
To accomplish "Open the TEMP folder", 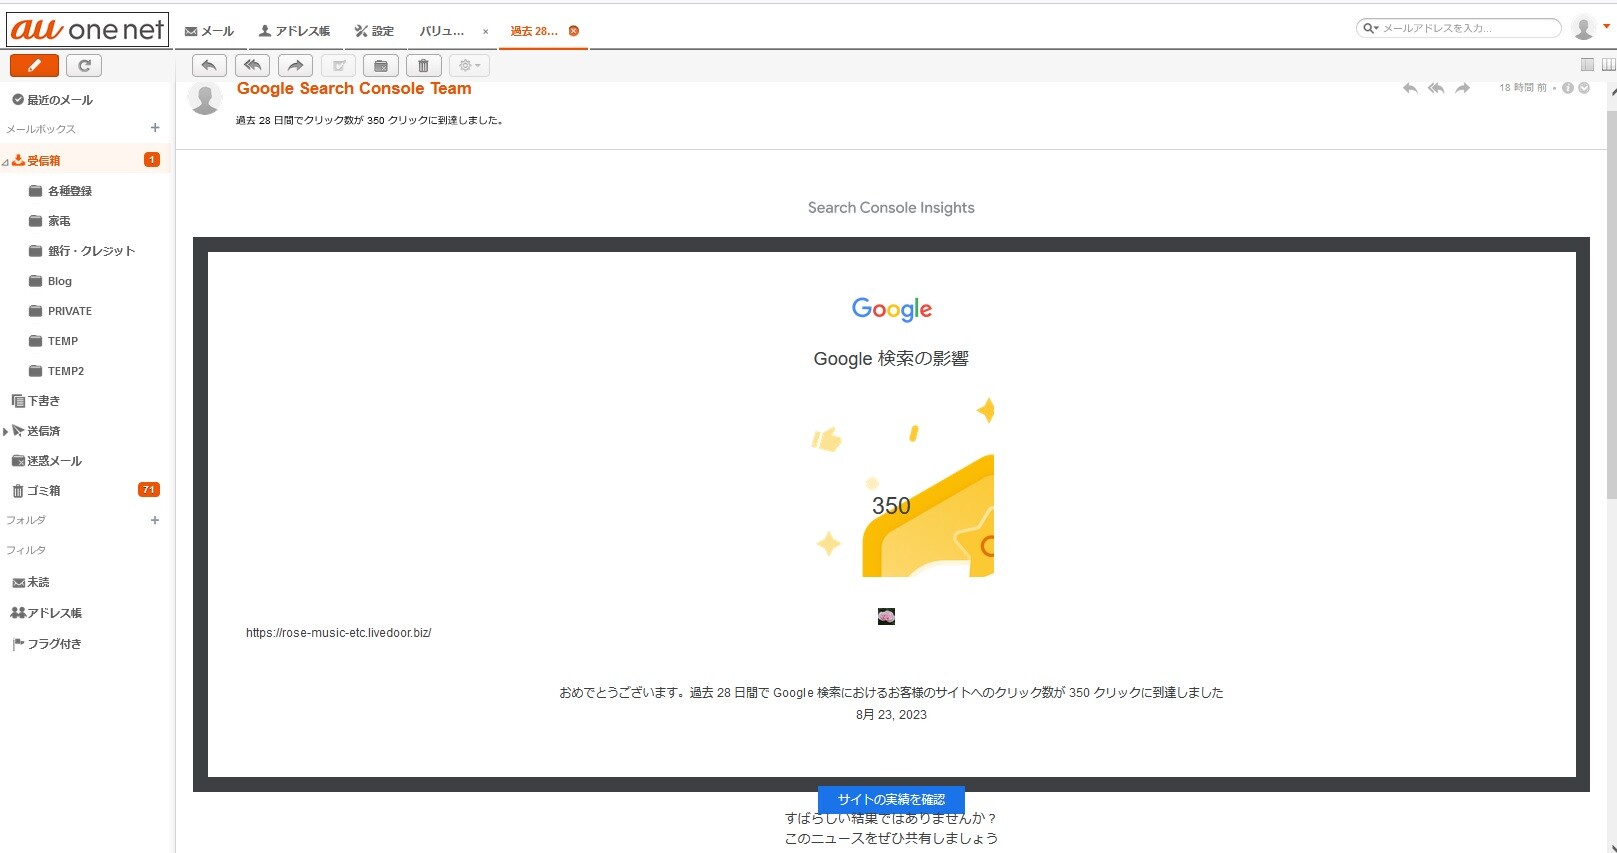I will (x=62, y=341).
